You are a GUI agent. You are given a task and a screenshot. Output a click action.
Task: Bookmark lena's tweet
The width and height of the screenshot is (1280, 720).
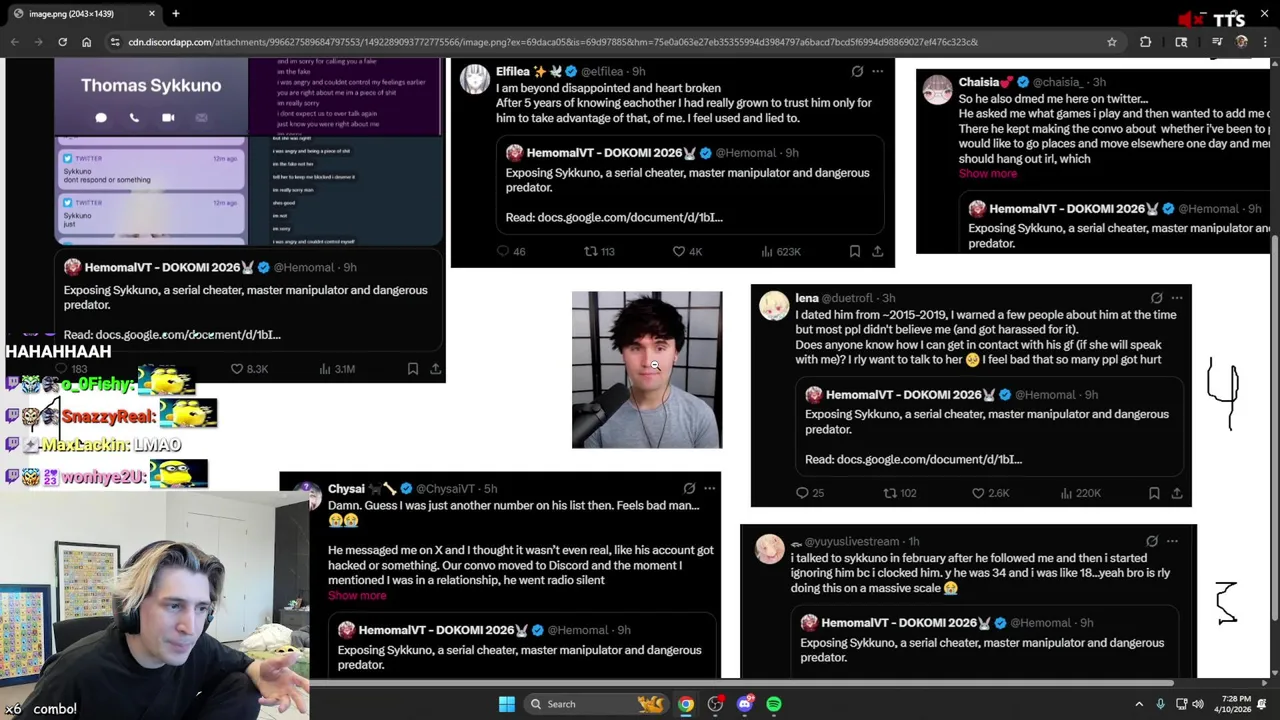1154,493
